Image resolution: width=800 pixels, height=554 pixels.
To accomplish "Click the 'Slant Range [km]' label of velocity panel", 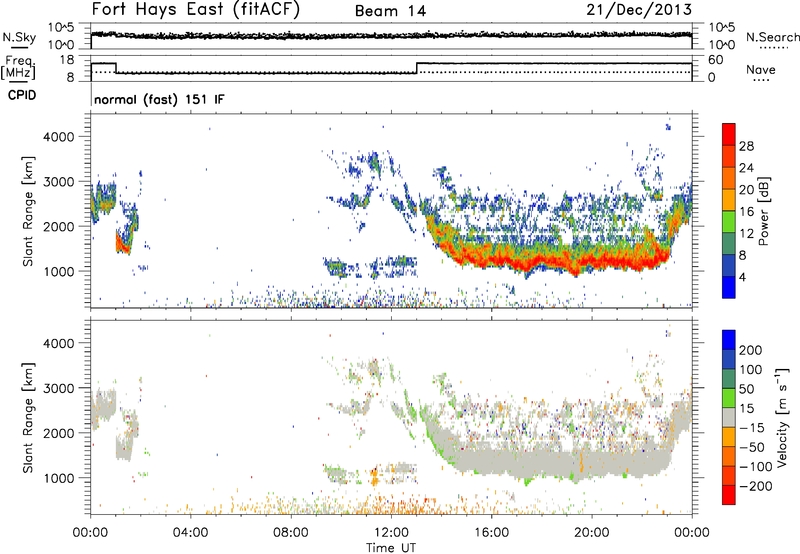I will pyautogui.click(x=28, y=418).
